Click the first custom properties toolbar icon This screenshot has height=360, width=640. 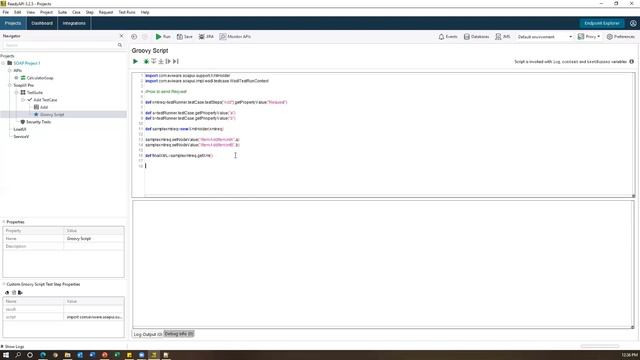[x=7, y=293]
